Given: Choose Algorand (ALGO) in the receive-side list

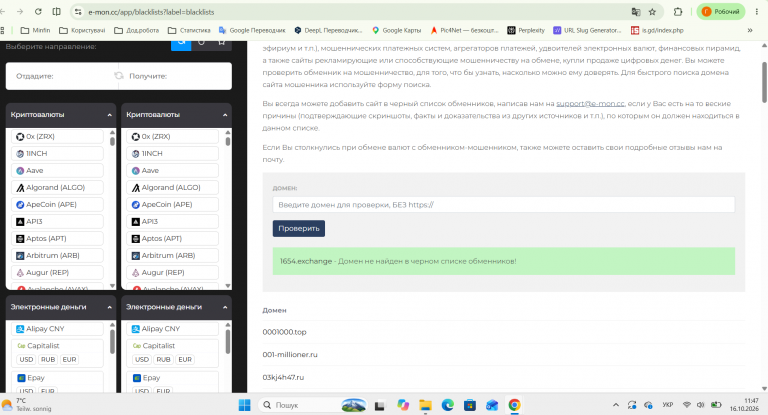Looking at the screenshot, I should [x=172, y=188].
